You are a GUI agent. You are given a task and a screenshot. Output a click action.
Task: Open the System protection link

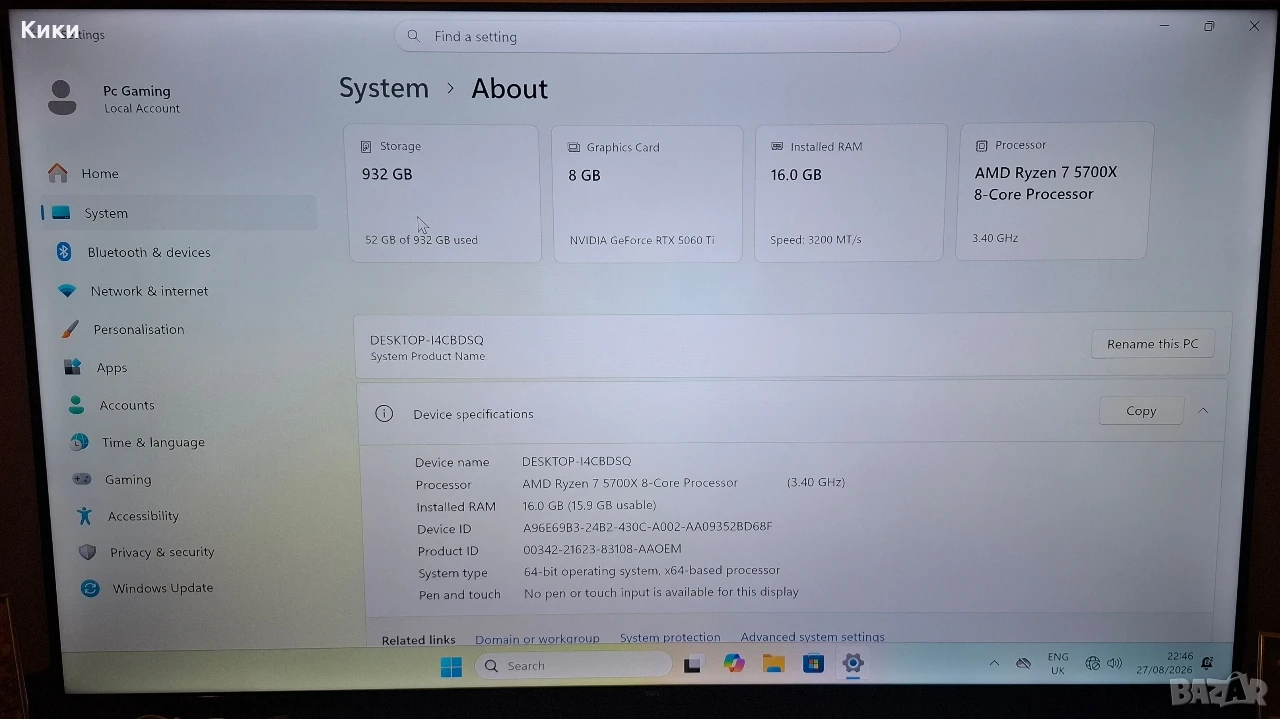pyautogui.click(x=670, y=637)
